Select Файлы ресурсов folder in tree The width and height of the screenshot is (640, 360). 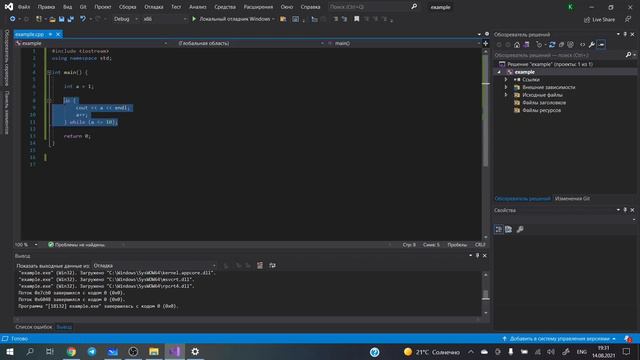541,110
